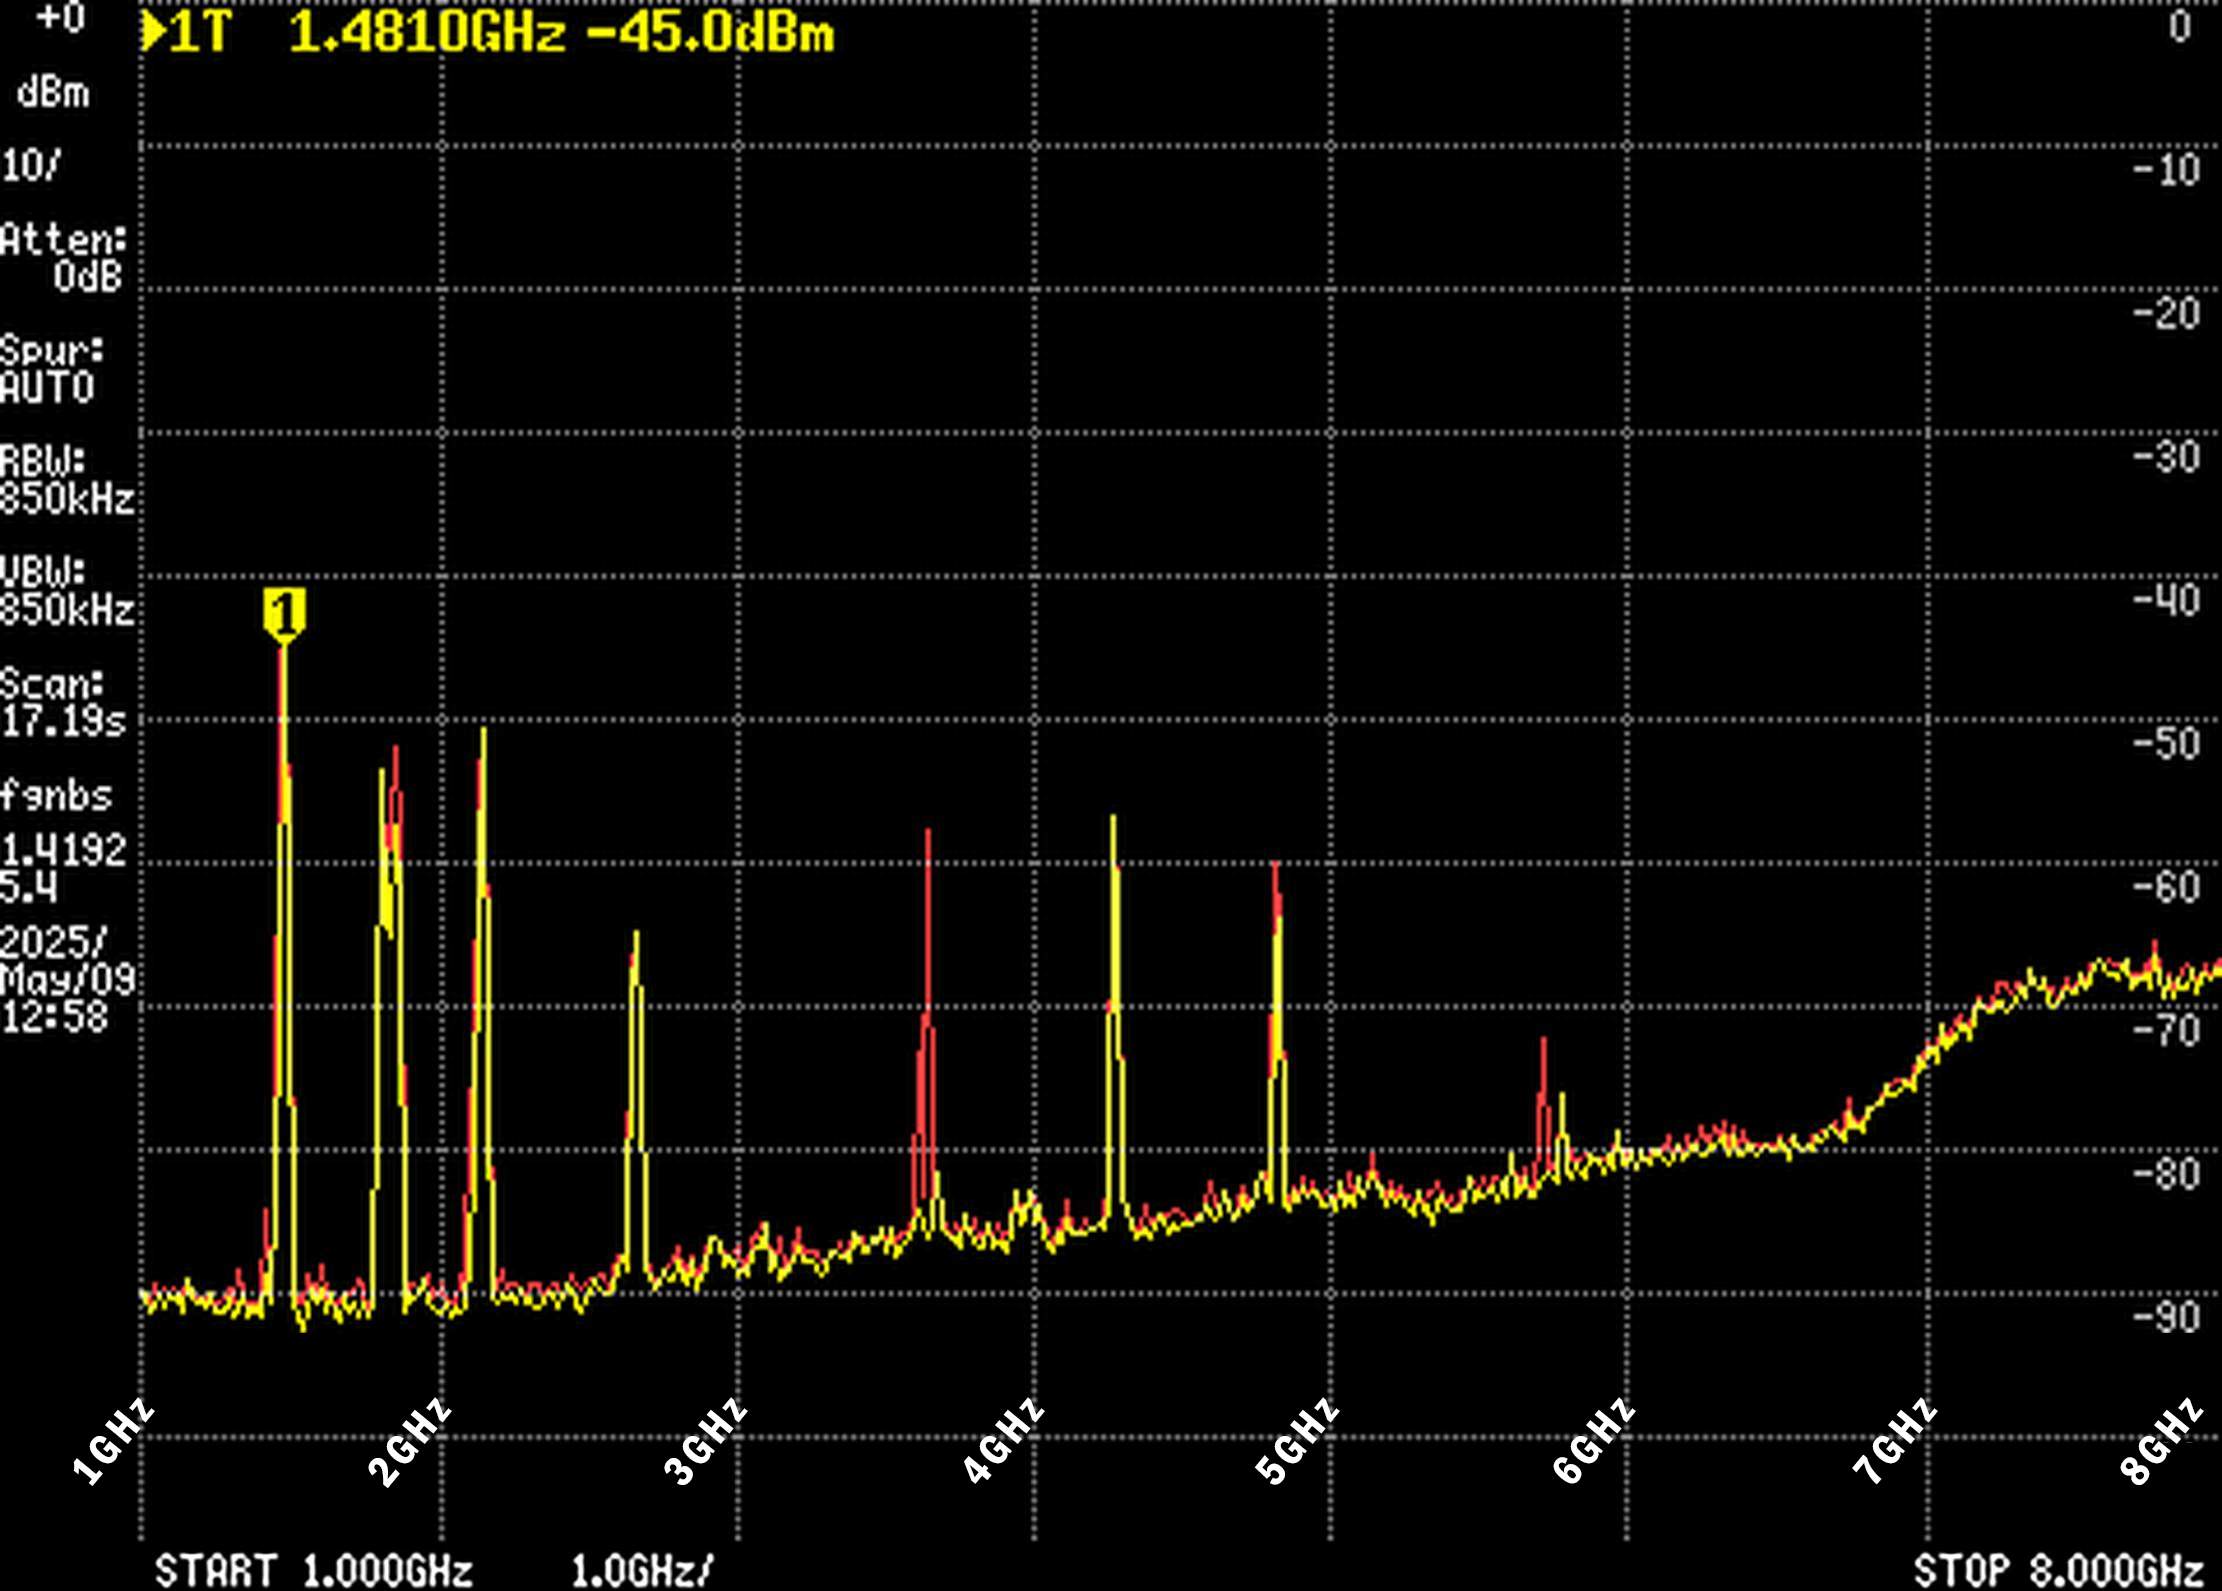Viewport: 2222px width, 1591px height.
Task: Select the 1T marker readout header
Action: 196,33
